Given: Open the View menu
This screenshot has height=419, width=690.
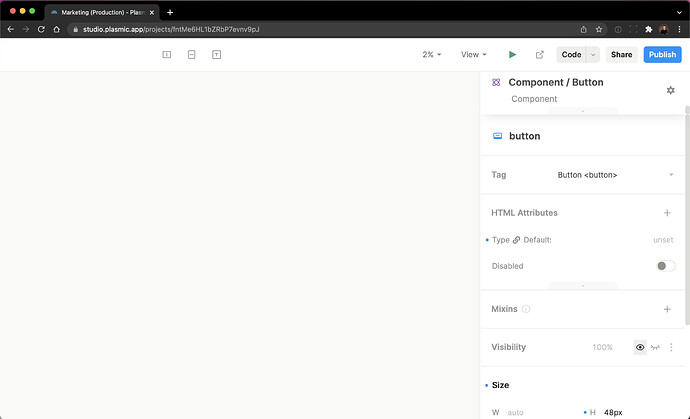Looking at the screenshot, I should pyautogui.click(x=473, y=55).
